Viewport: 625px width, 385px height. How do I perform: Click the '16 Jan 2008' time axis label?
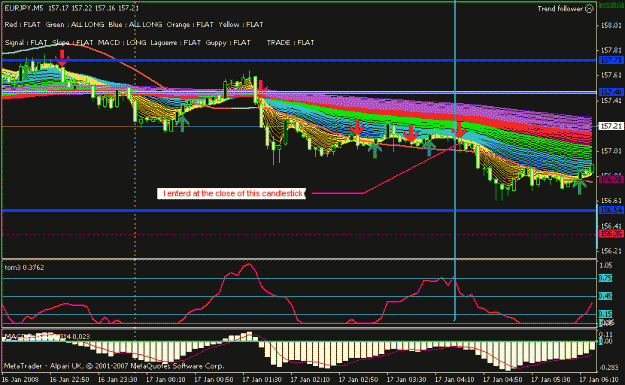click(20, 379)
